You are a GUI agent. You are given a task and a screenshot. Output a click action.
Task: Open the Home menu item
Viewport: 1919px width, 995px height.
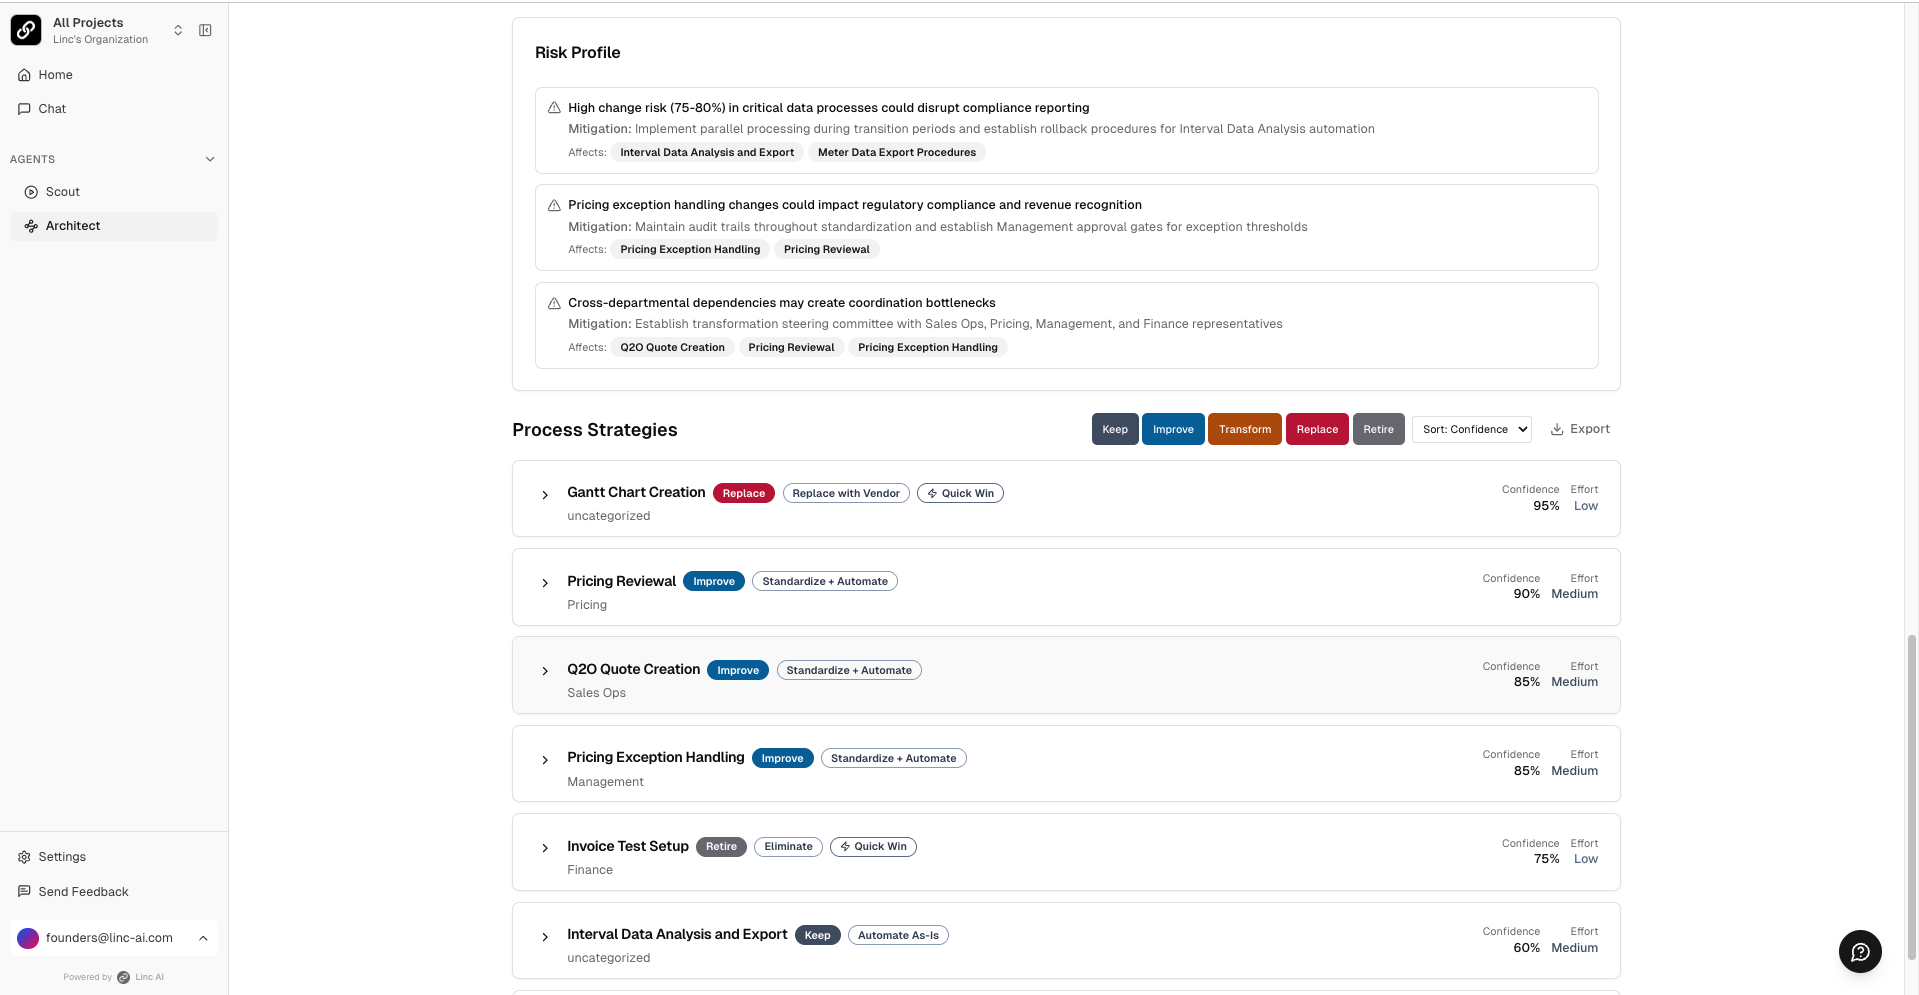[x=55, y=75]
